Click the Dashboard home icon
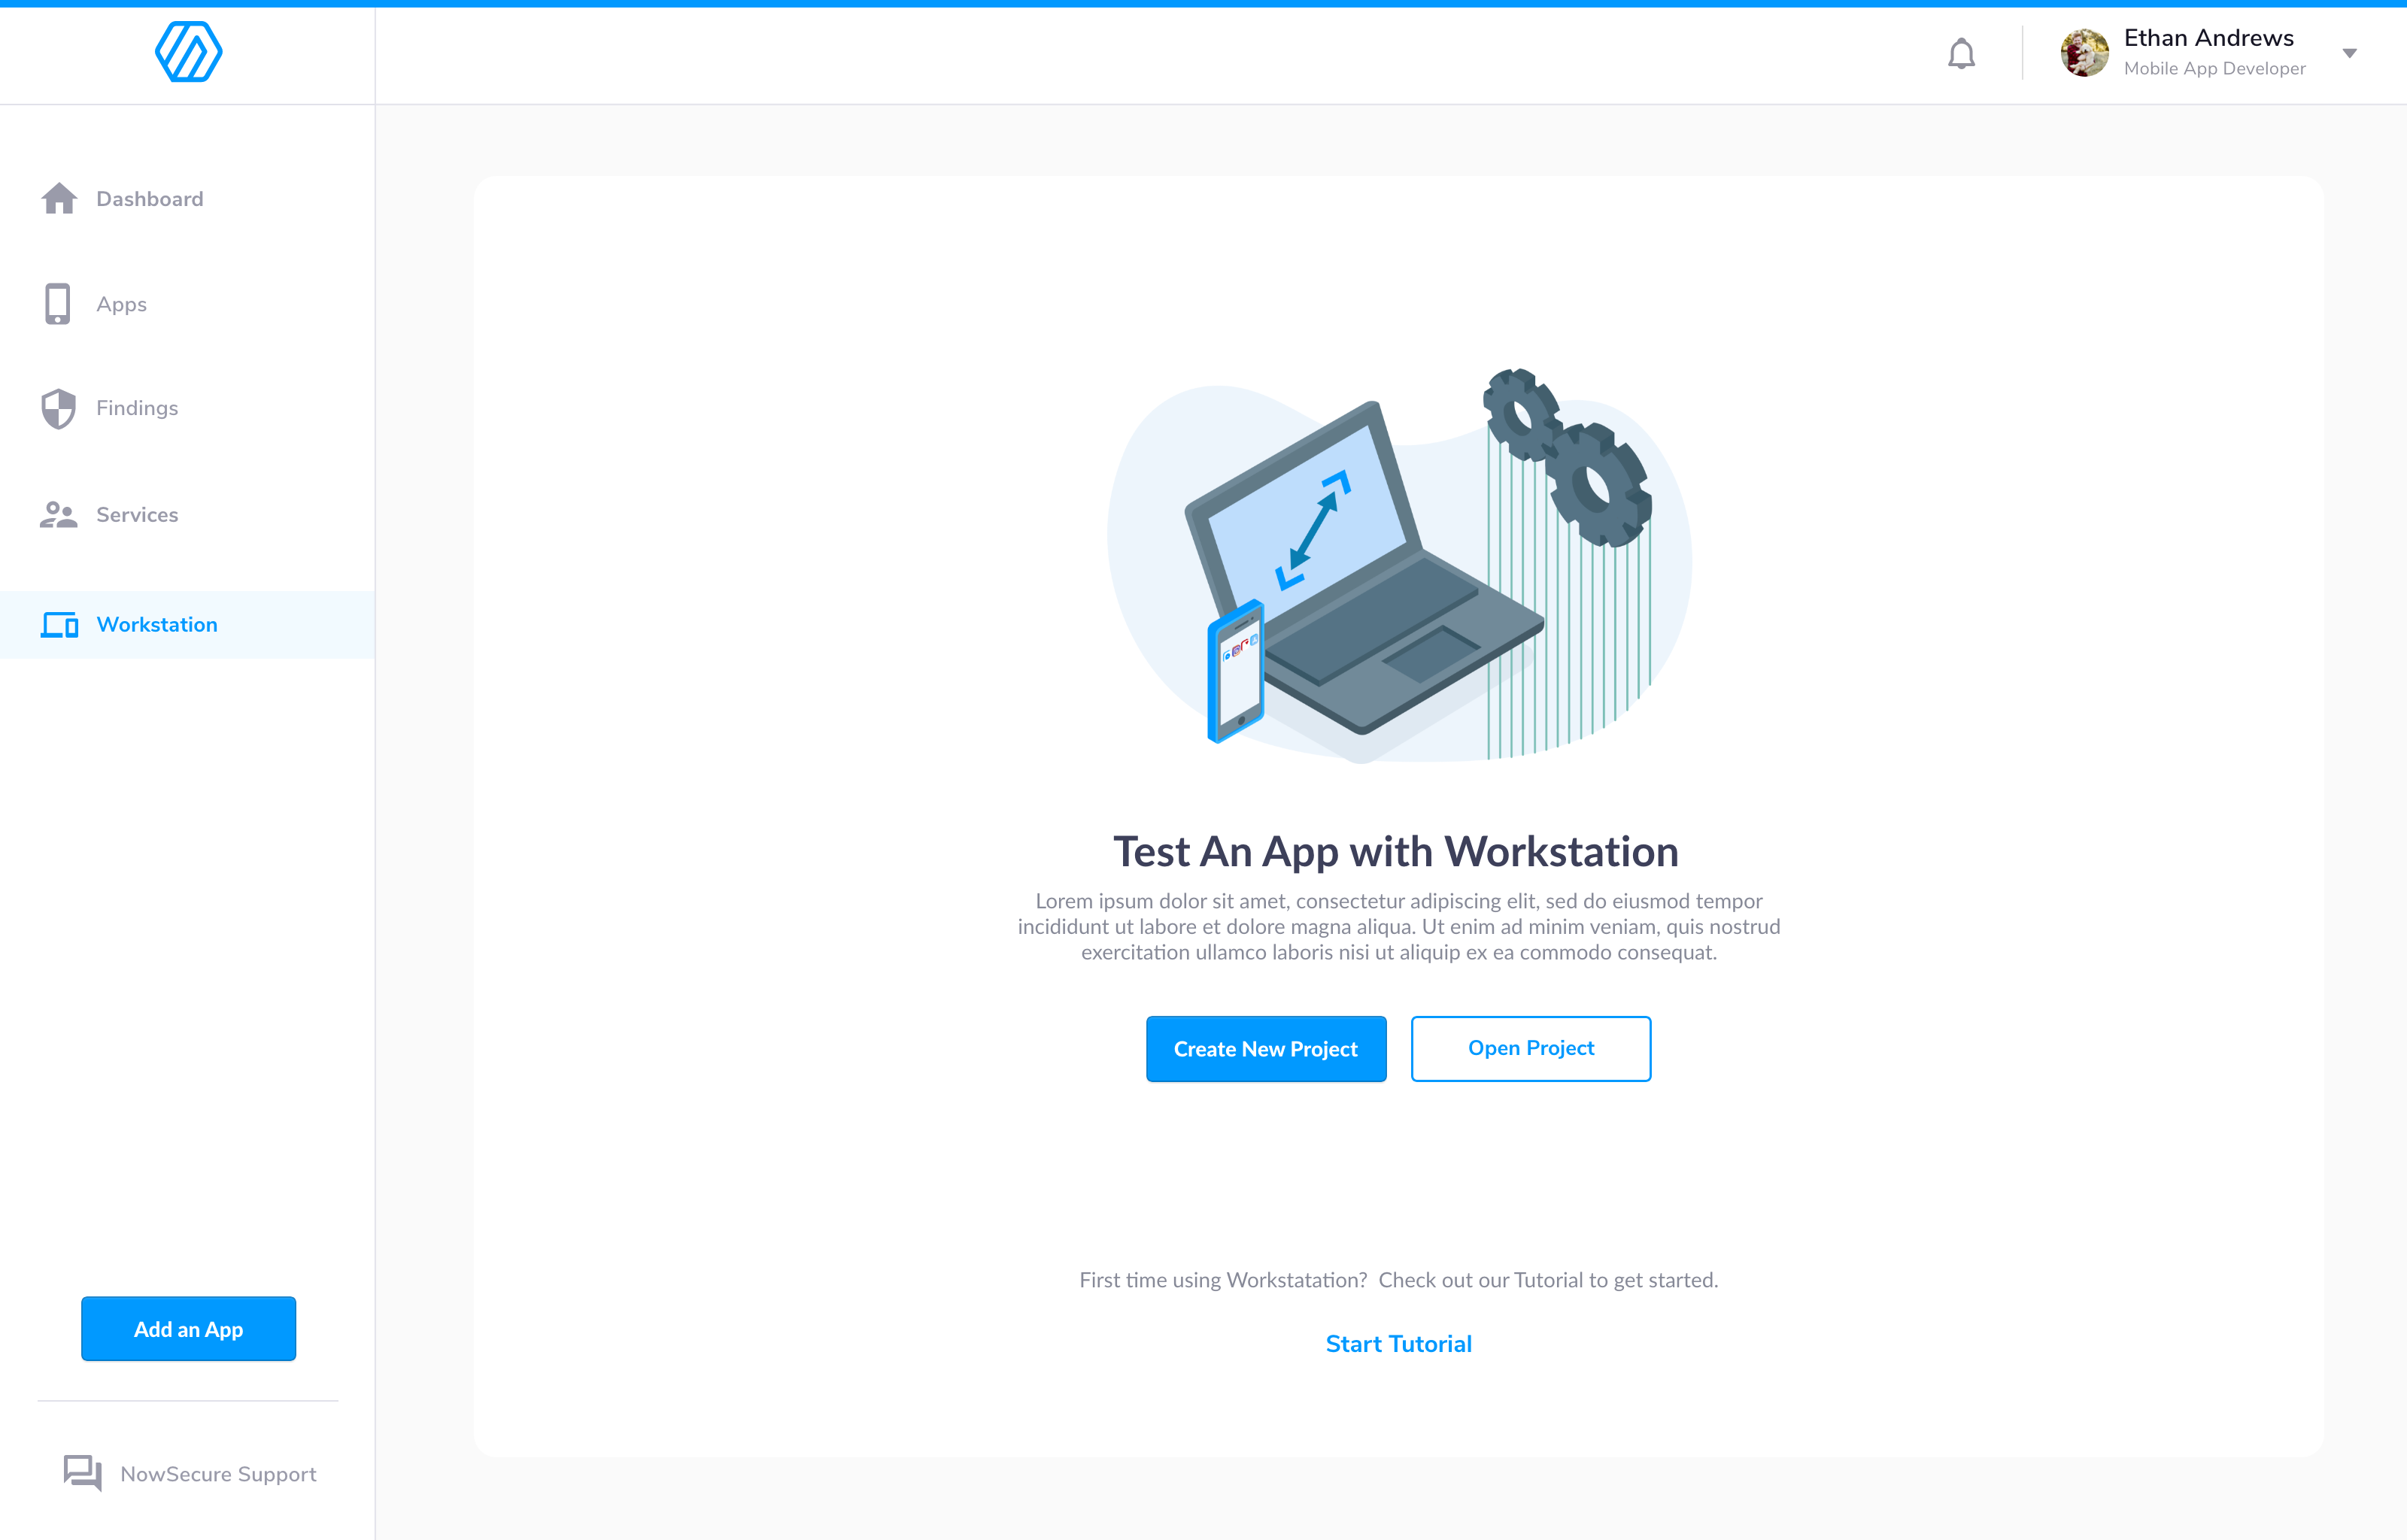 (x=59, y=199)
